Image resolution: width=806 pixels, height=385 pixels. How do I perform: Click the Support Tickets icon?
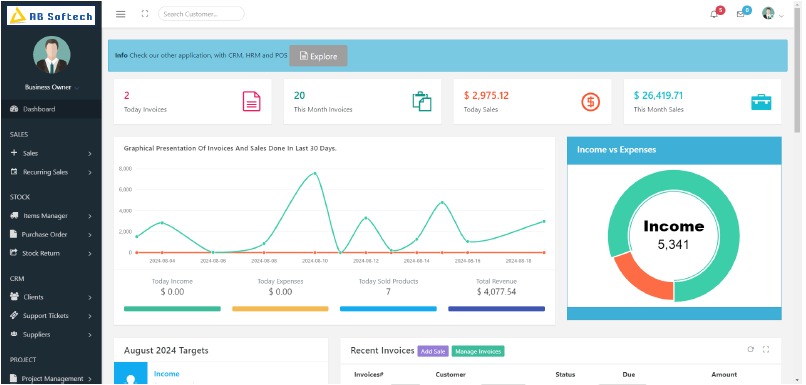(x=14, y=316)
